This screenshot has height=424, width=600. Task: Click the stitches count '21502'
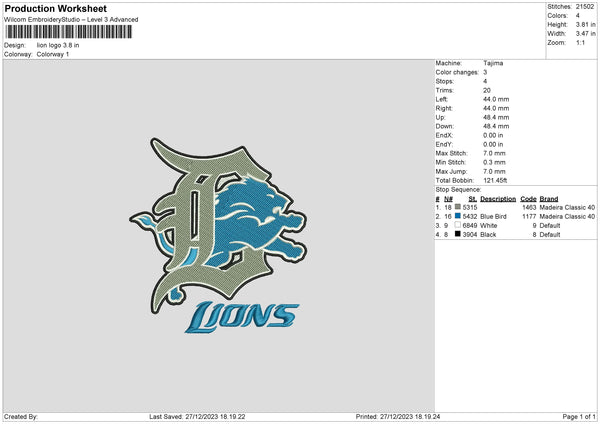(x=585, y=7)
